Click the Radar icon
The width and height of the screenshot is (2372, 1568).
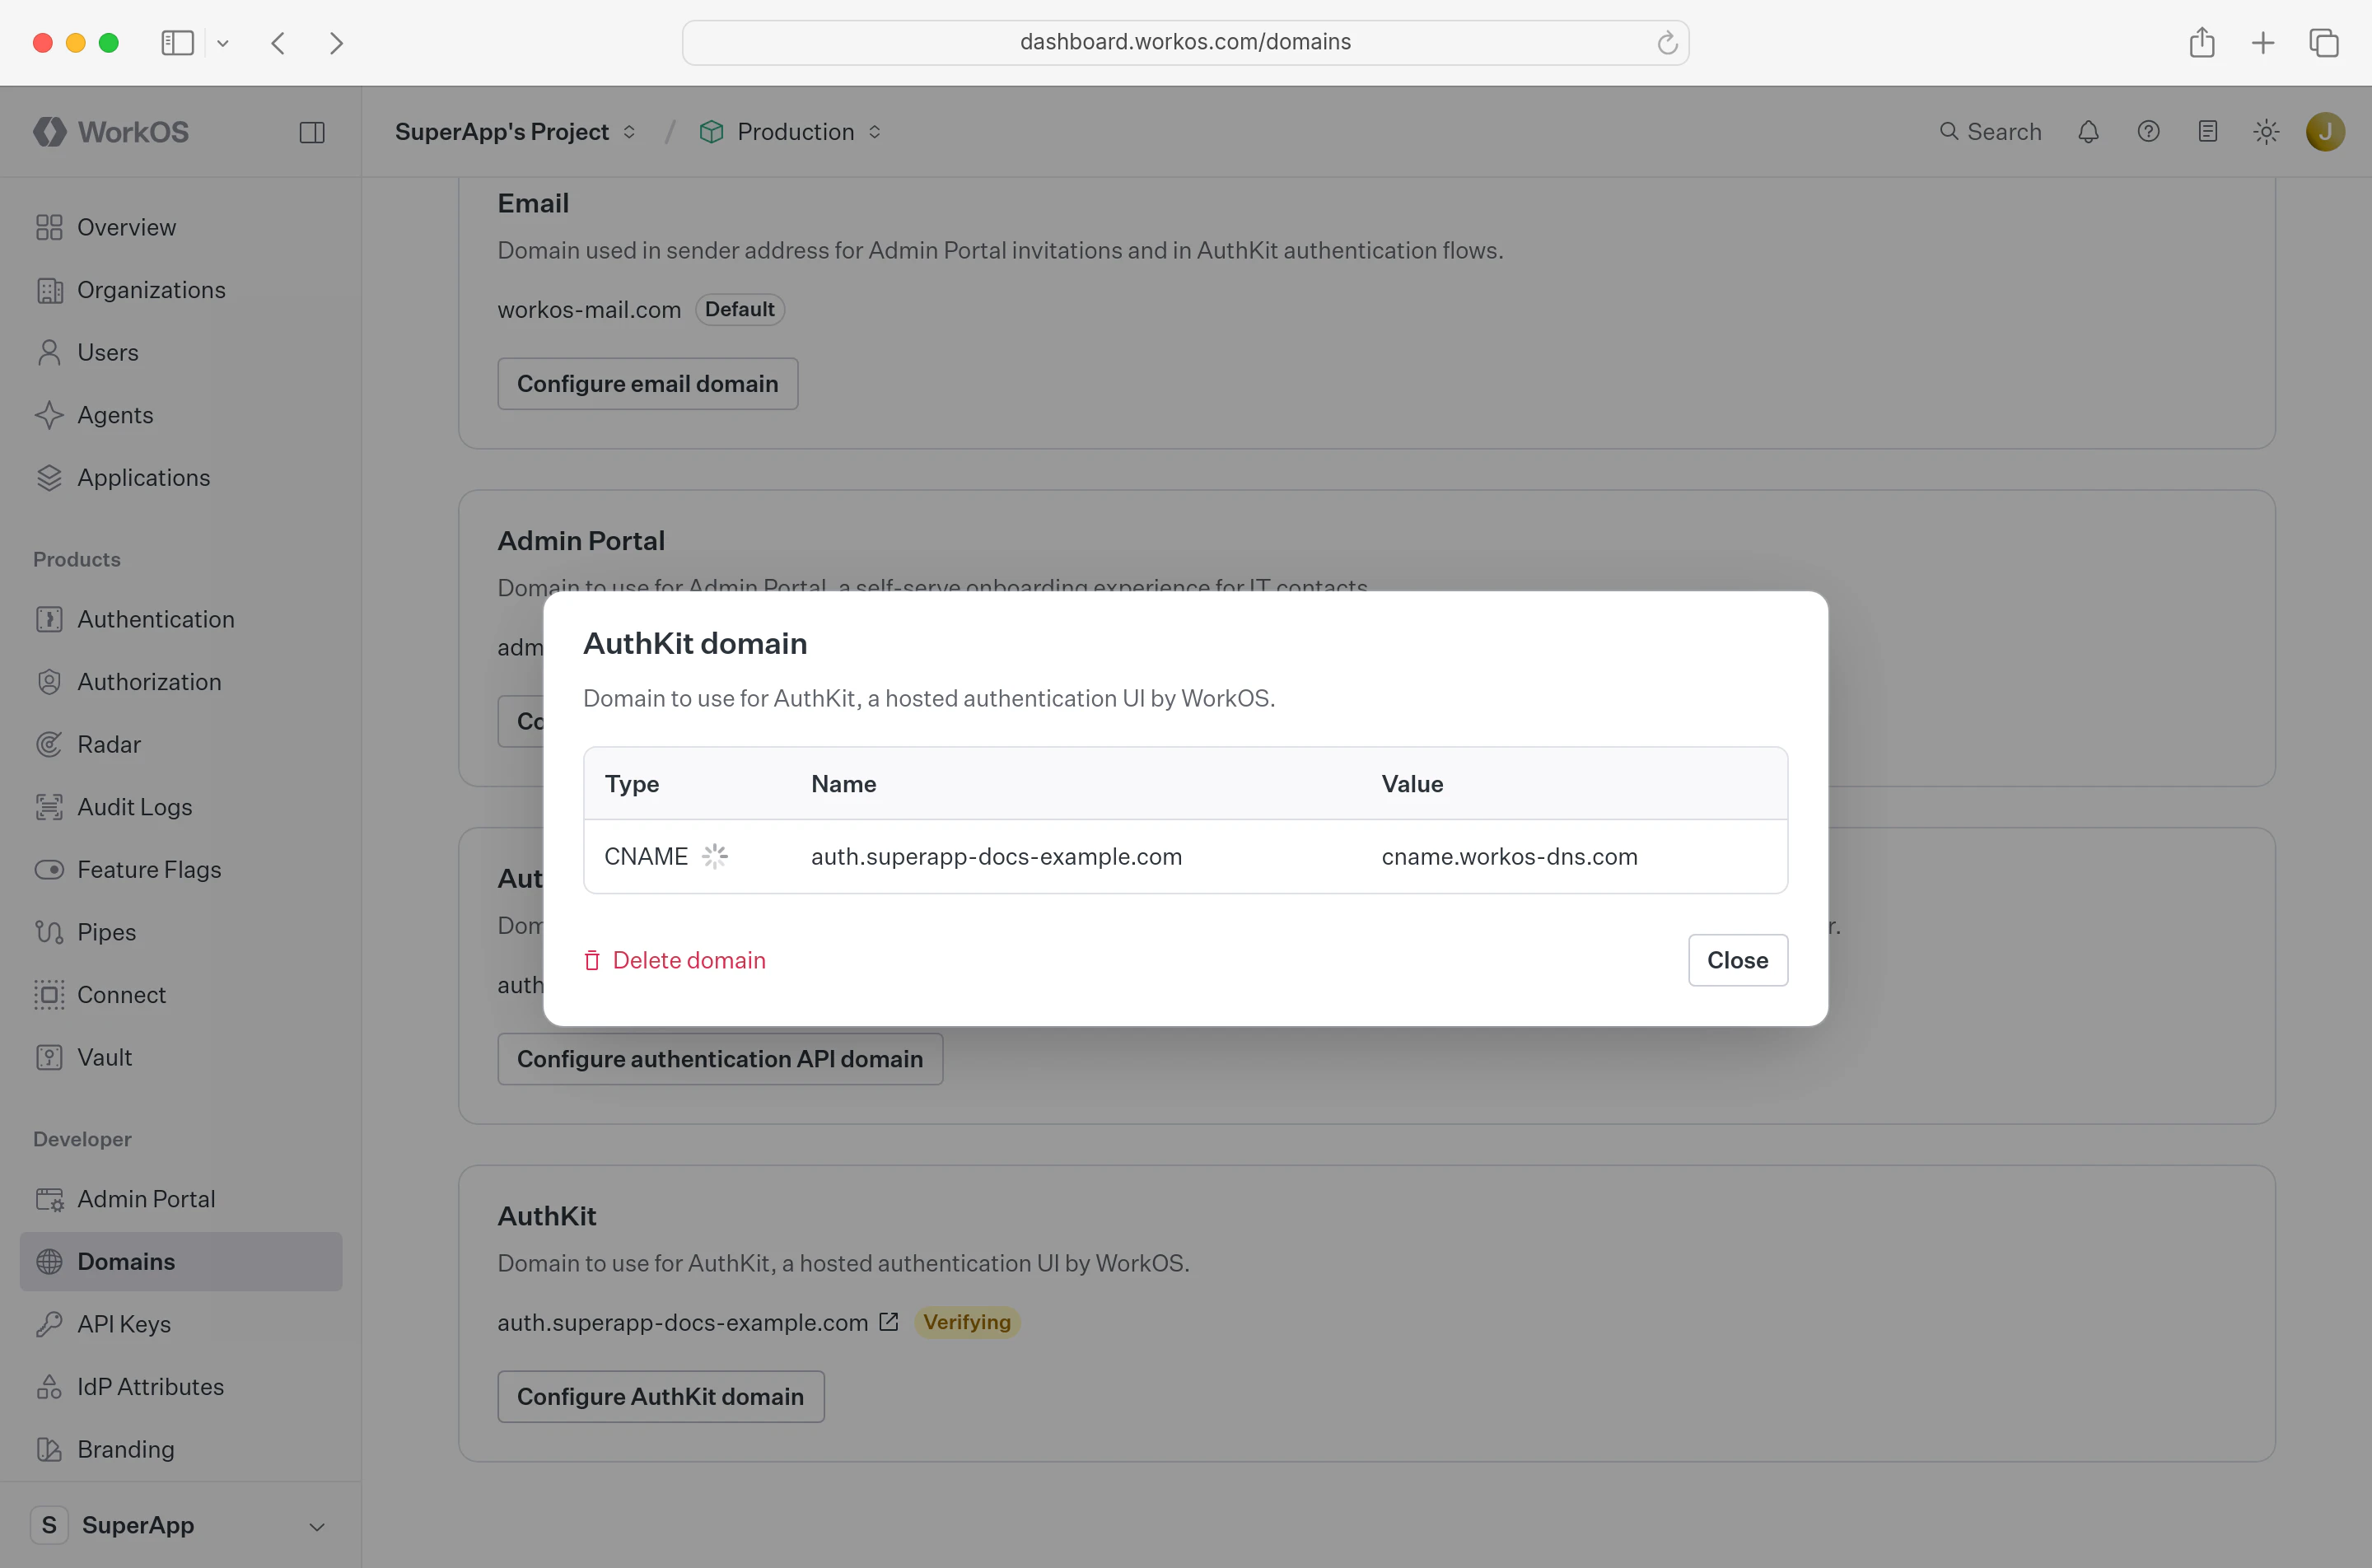pos(49,744)
